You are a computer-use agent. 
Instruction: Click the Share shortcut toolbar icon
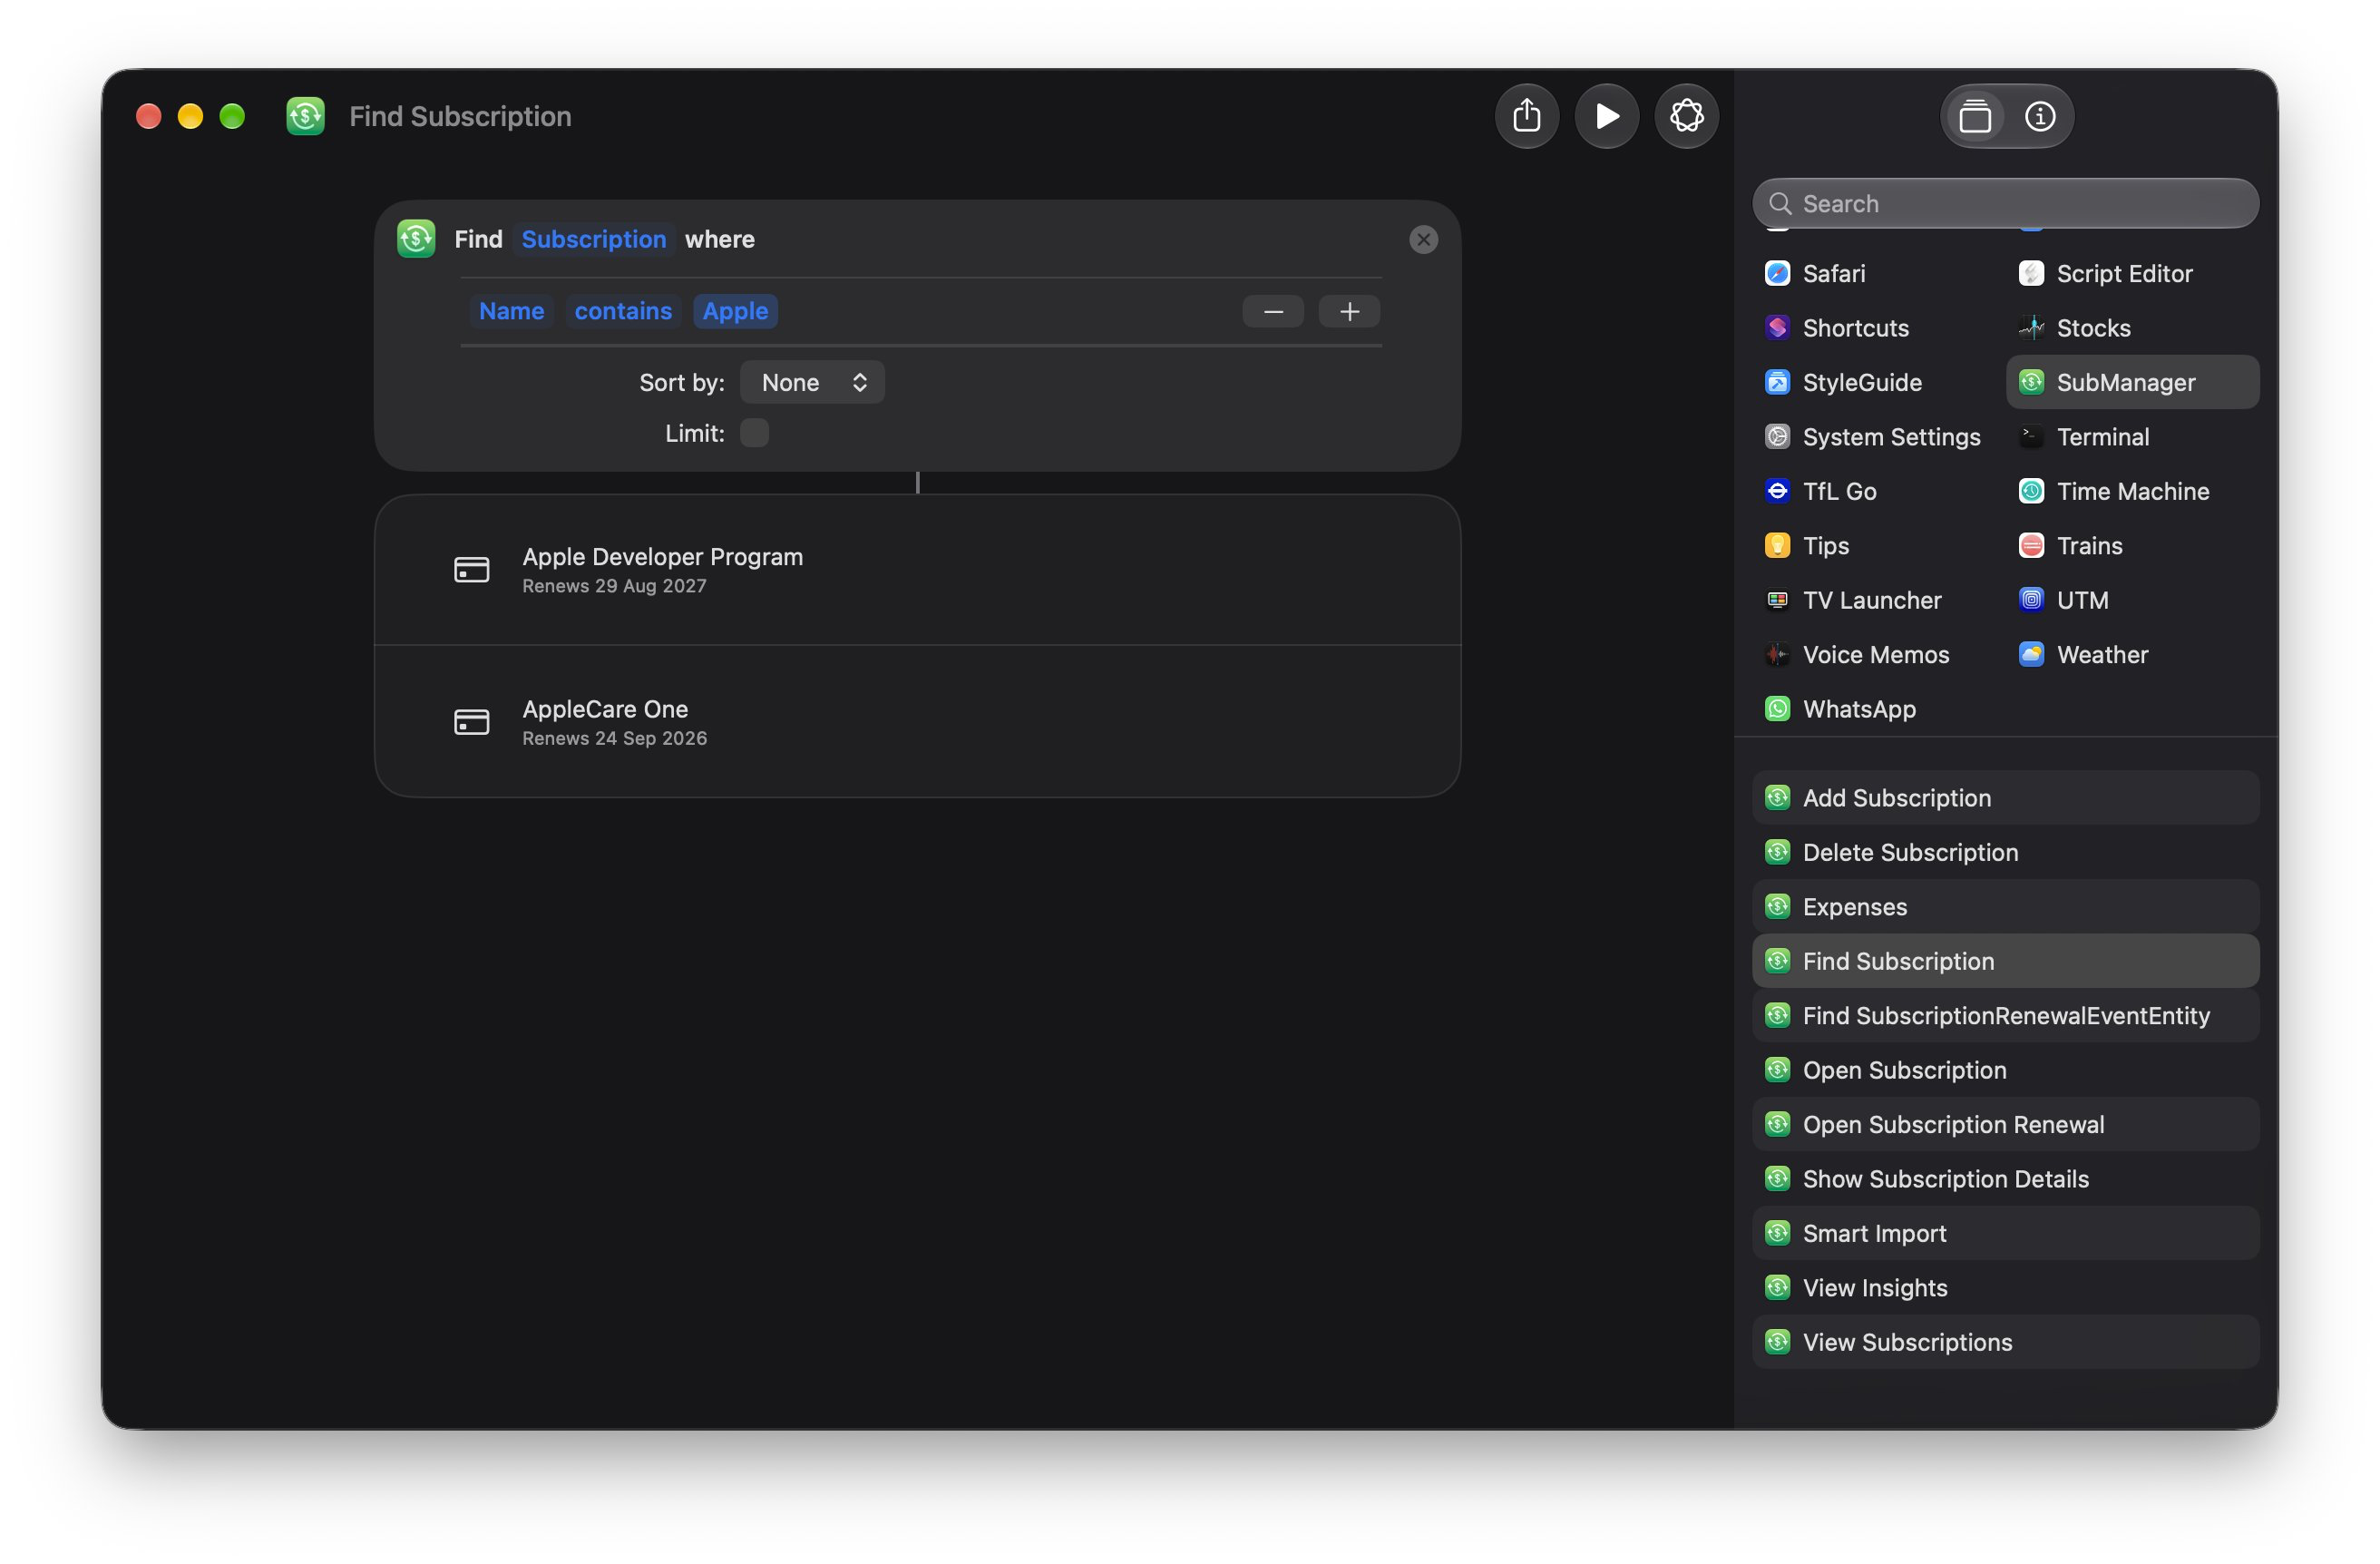(x=1526, y=116)
